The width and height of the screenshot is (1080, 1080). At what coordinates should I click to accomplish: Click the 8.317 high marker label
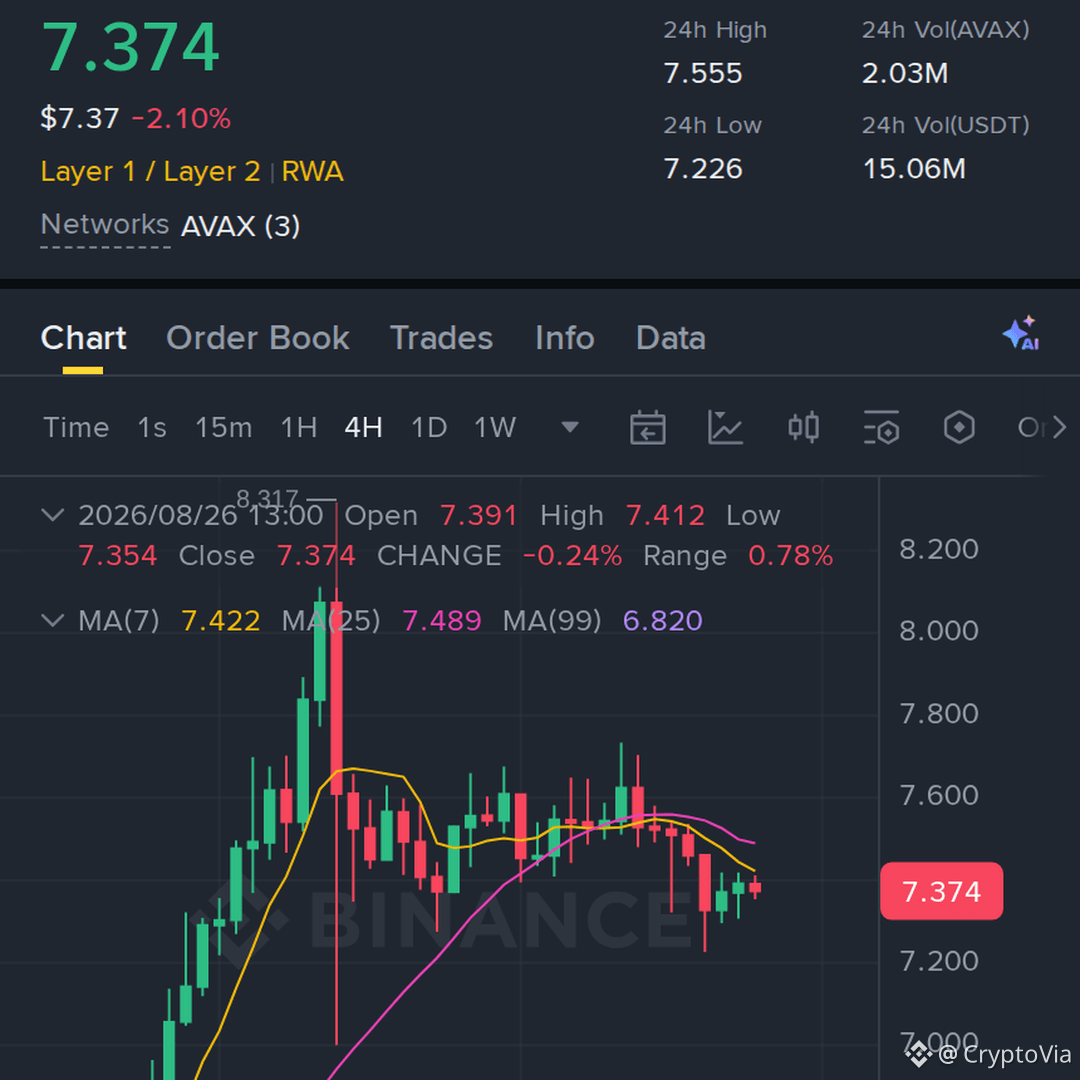tap(267, 497)
